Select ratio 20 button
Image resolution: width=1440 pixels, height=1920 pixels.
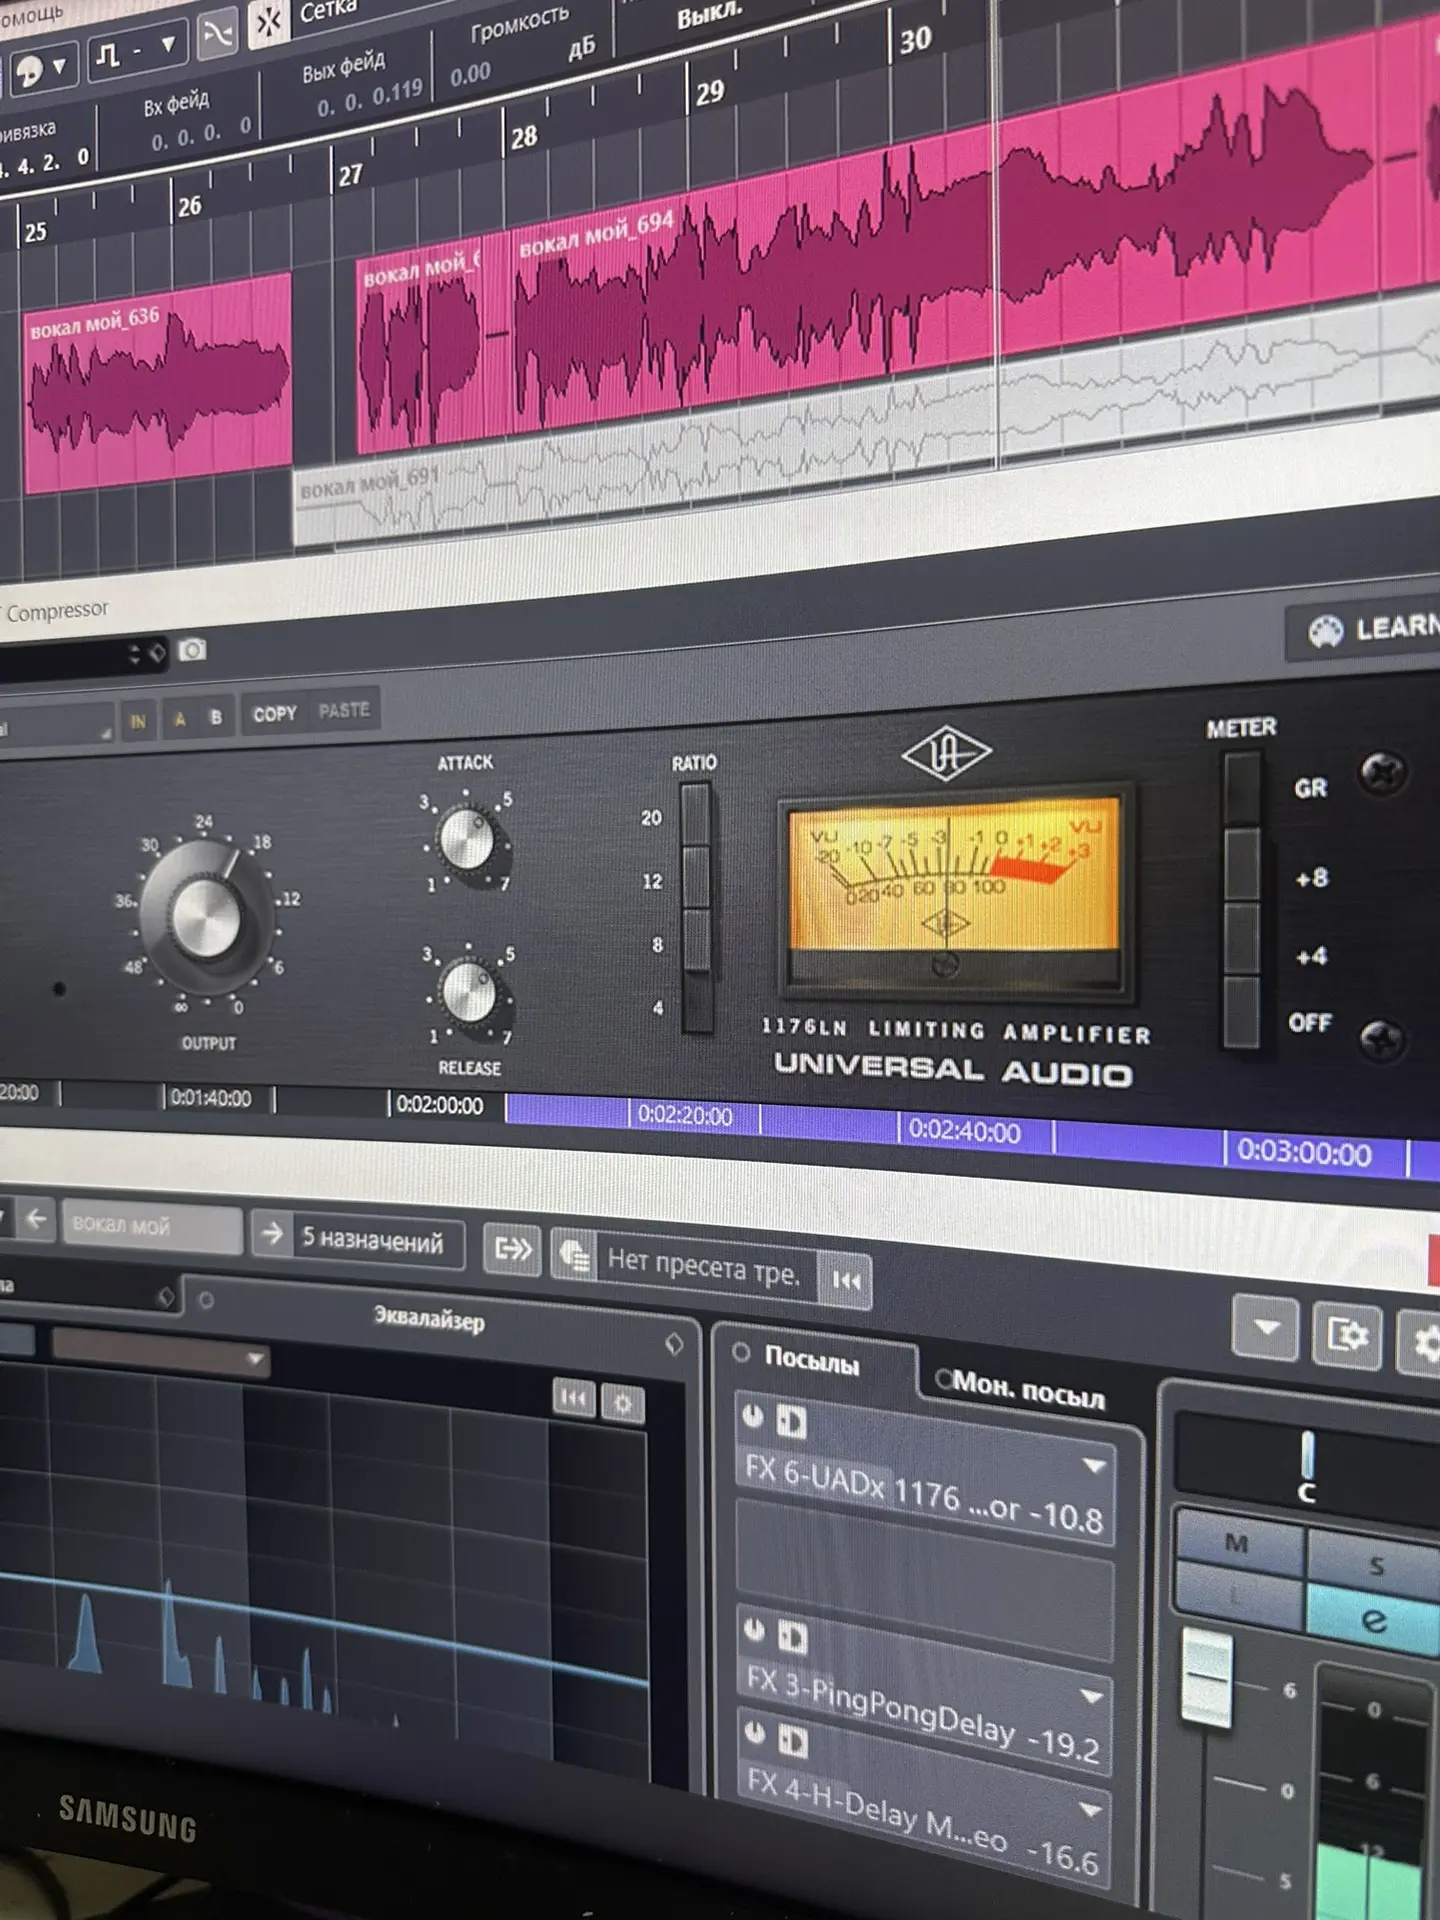point(695,815)
